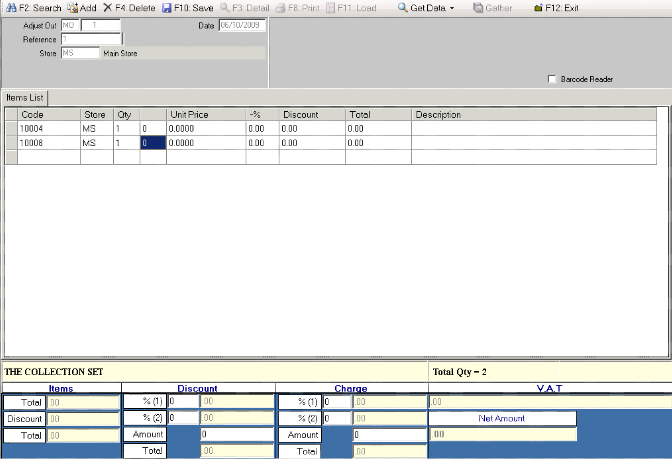Click the Net Amount button

pos(502,418)
